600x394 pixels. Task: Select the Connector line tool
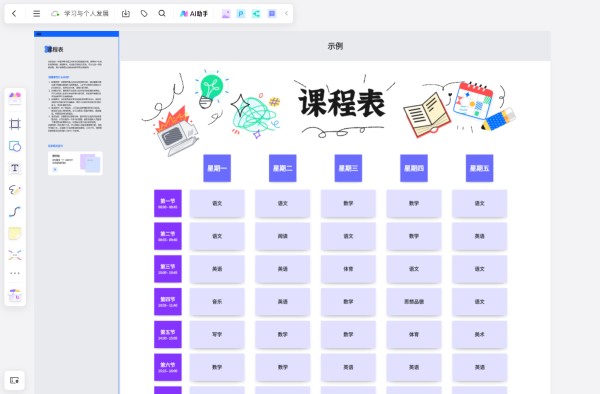coord(15,212)
